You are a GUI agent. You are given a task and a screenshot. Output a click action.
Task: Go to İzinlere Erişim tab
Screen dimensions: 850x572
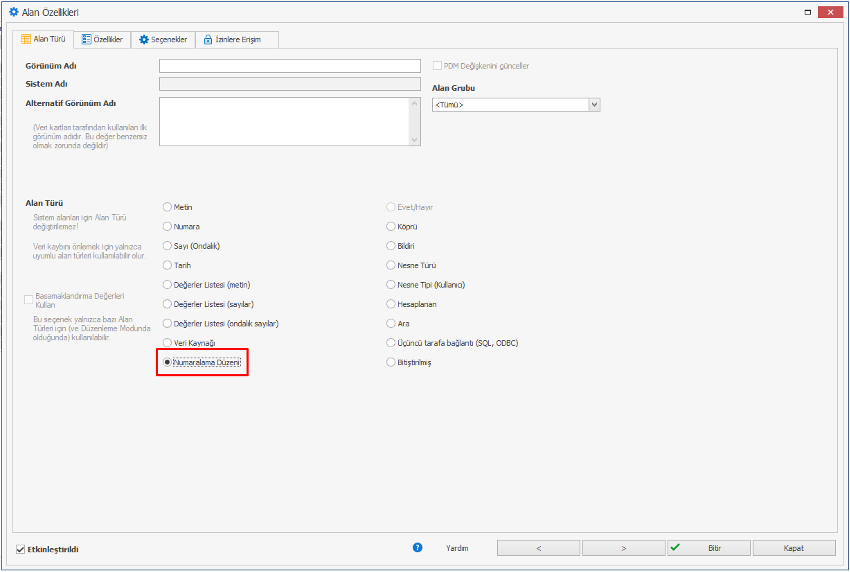(237, 40)
